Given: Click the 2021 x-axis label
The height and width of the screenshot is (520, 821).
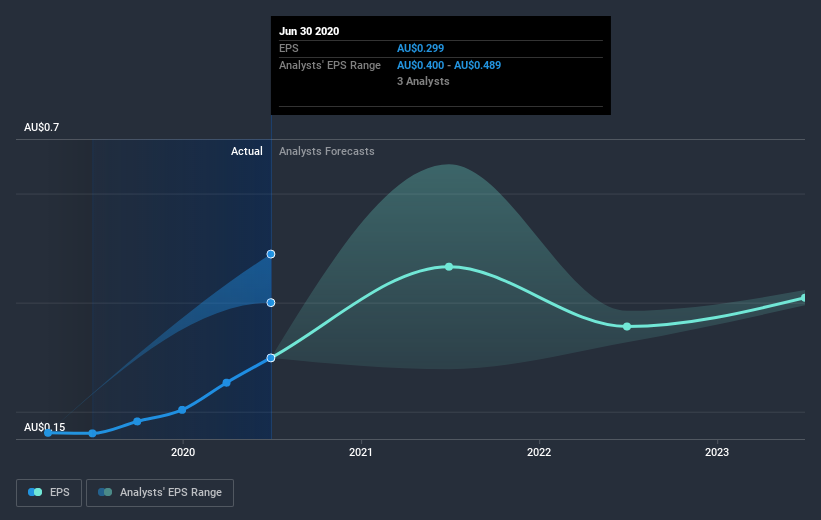Looking at the screenshot, I should [x=361, y=452].
